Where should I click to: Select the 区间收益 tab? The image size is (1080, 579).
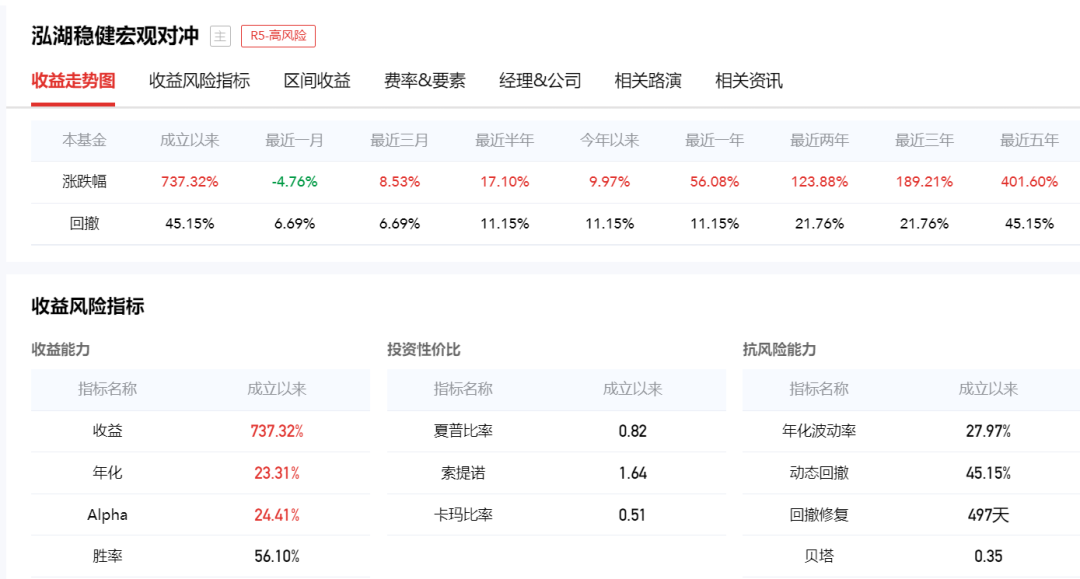click(x=317, y=81)
